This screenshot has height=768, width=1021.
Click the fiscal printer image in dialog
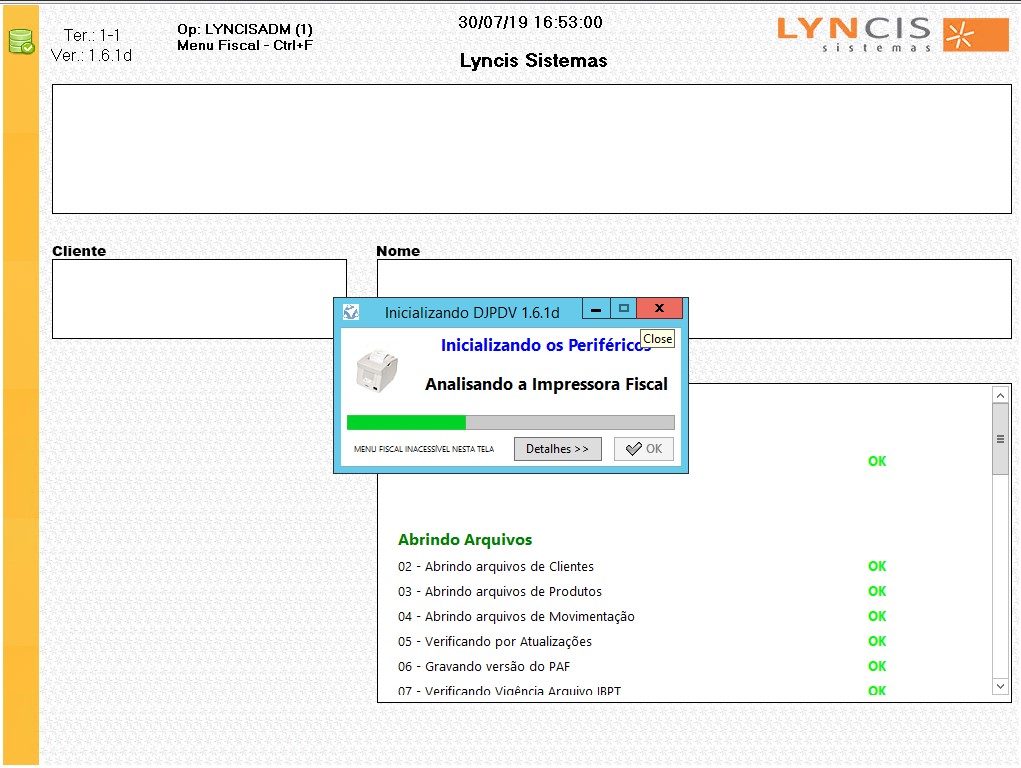pos(377,370)
